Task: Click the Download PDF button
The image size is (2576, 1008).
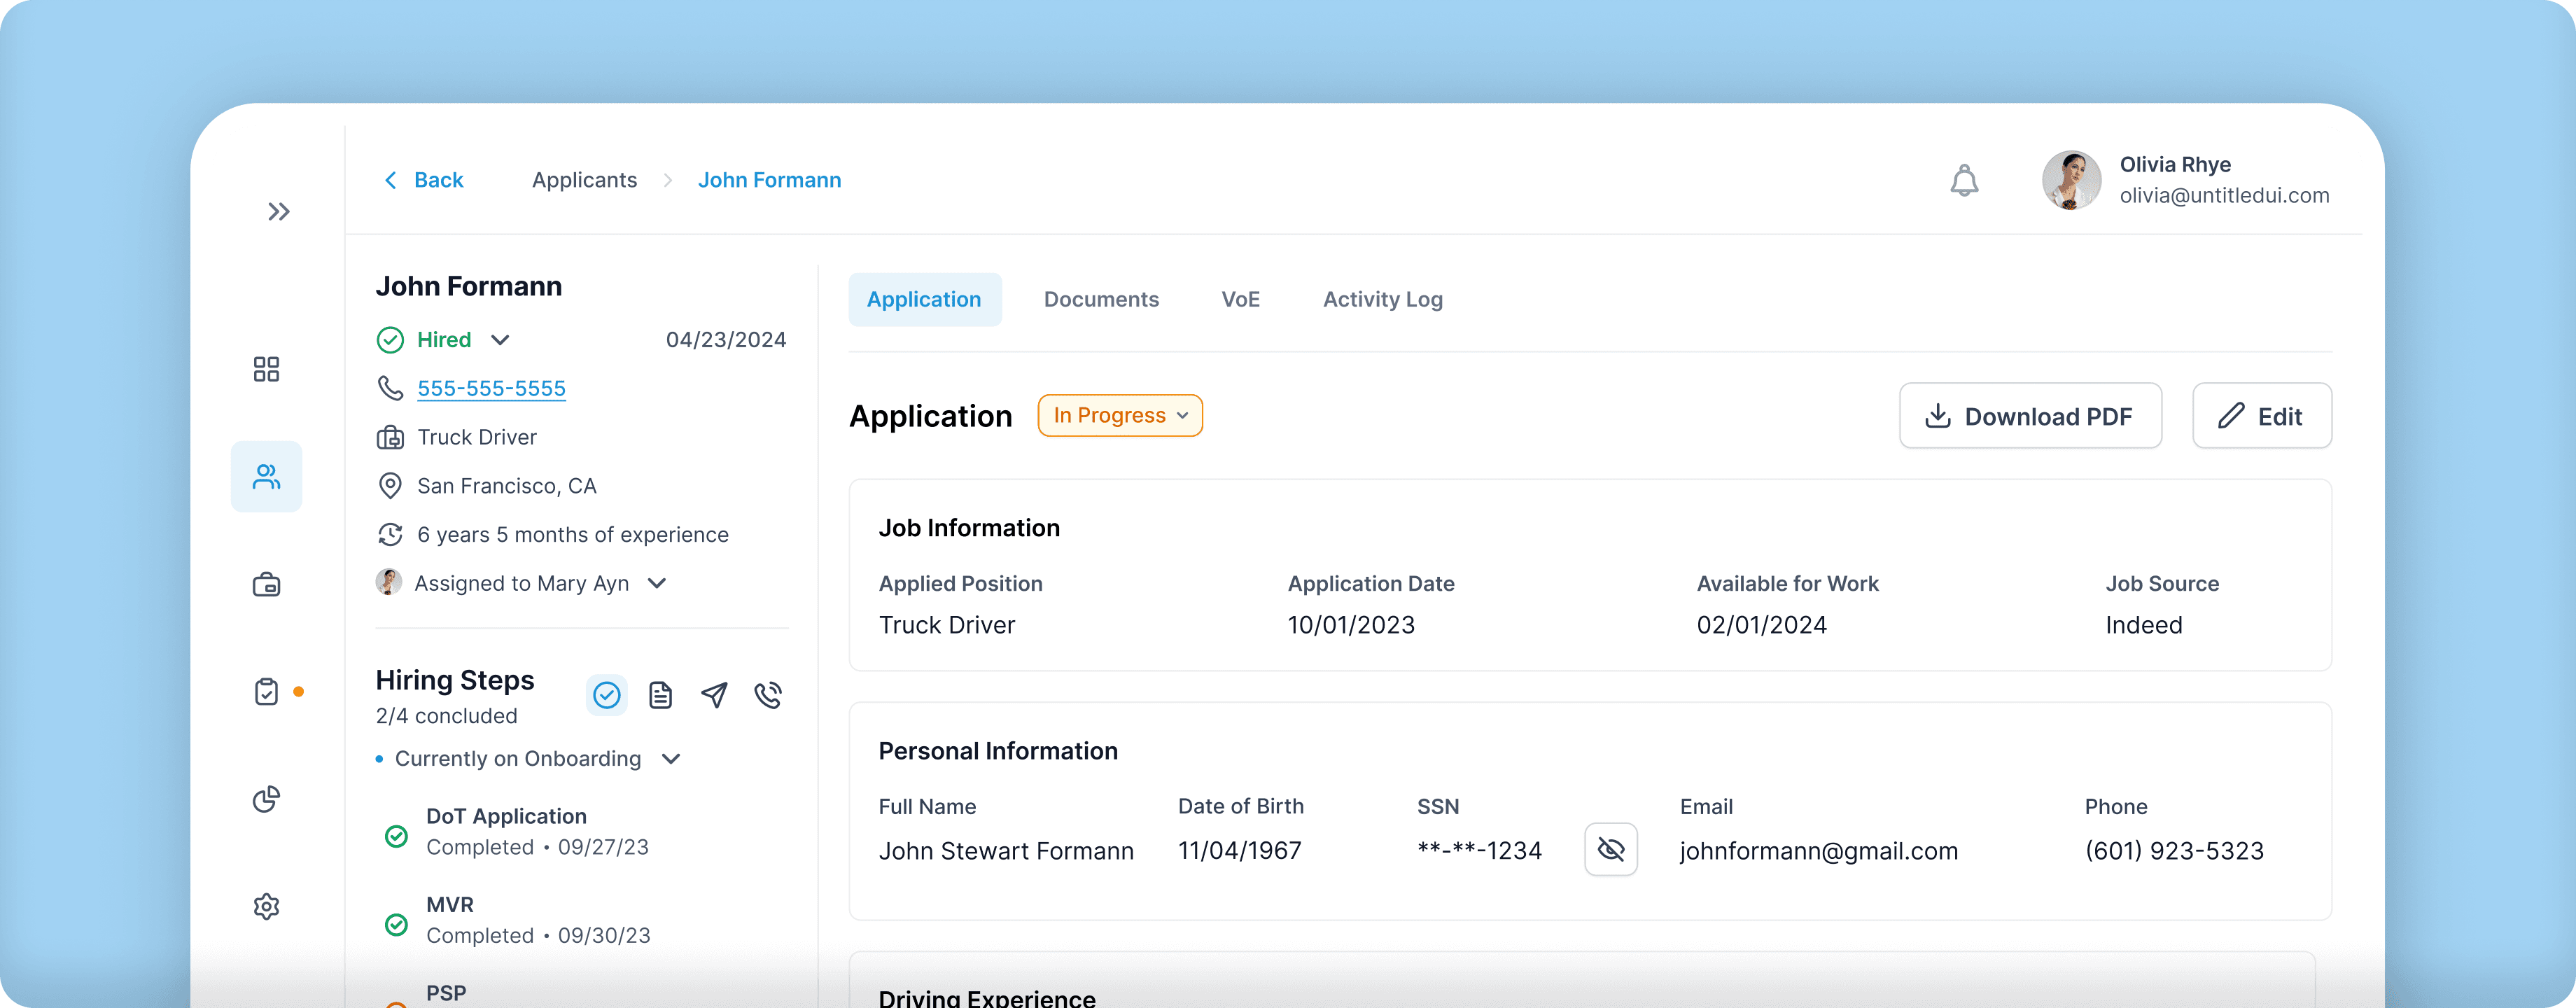Action: tap(2030, 416)
